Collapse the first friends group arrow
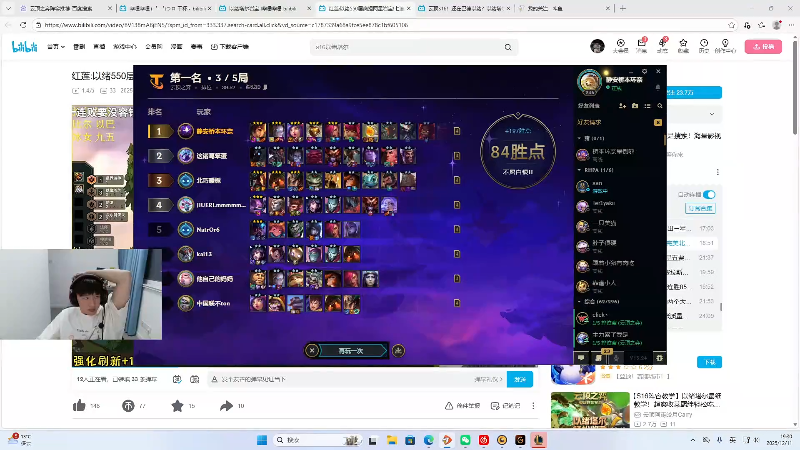Screen dimensions: 800x450 coord(579,138)
